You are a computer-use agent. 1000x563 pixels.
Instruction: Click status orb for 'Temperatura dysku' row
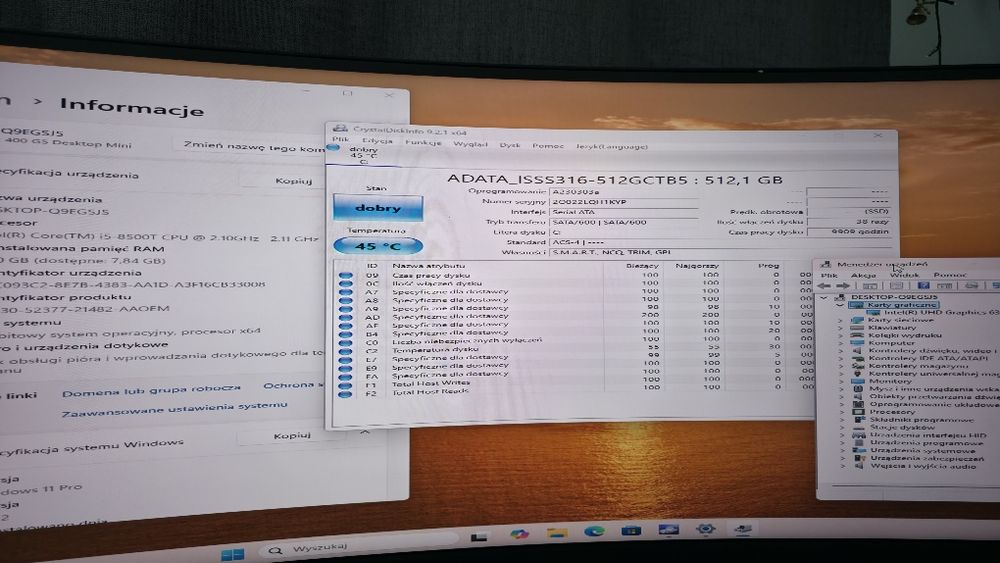tap(345, 351)
